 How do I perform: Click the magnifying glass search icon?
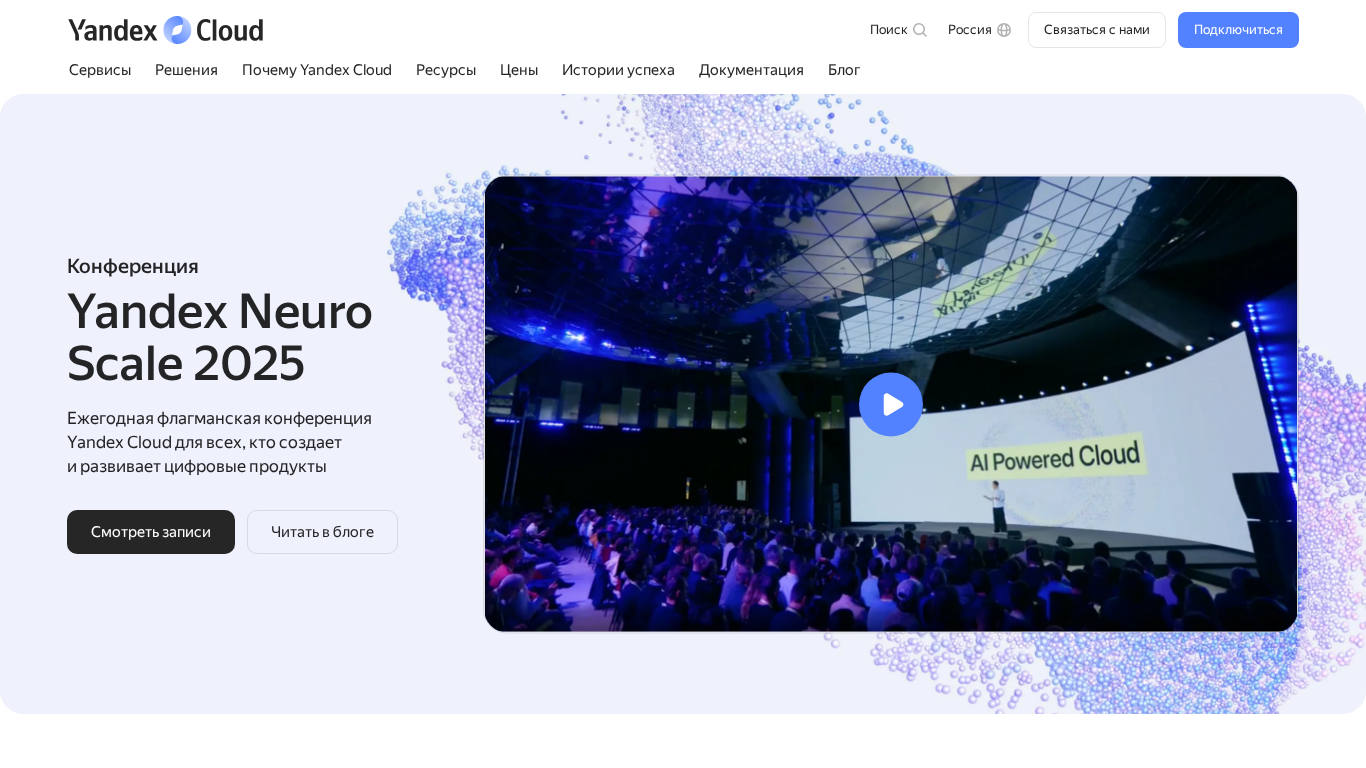920,30
